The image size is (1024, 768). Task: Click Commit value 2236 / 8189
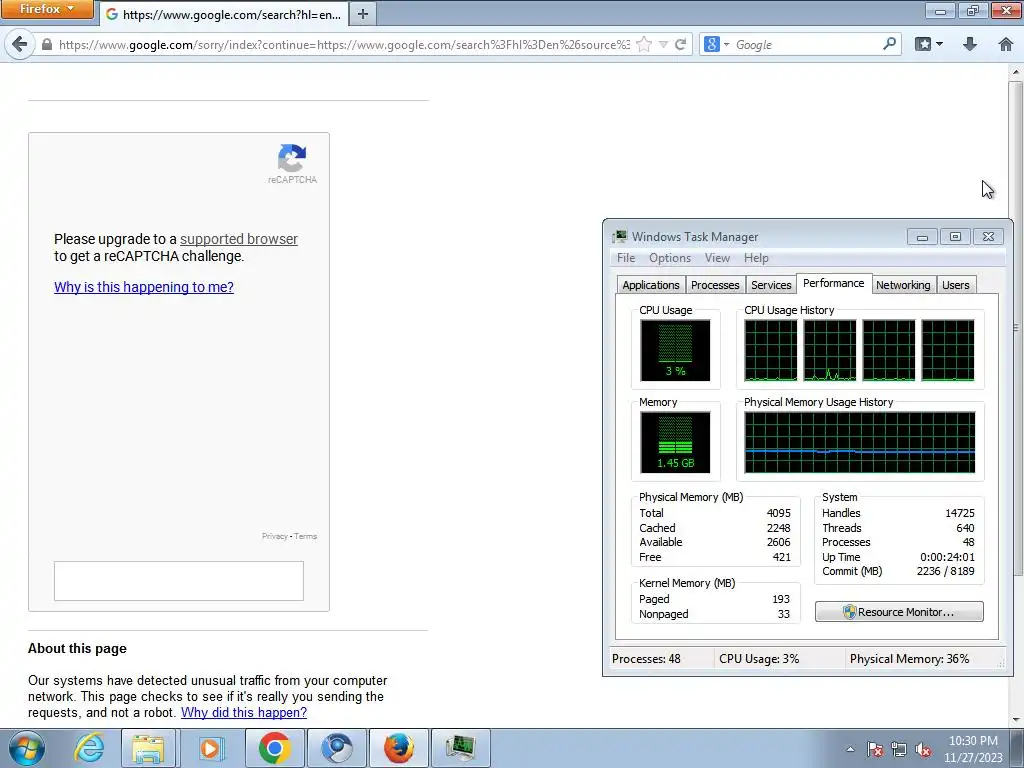pos(945,571)
